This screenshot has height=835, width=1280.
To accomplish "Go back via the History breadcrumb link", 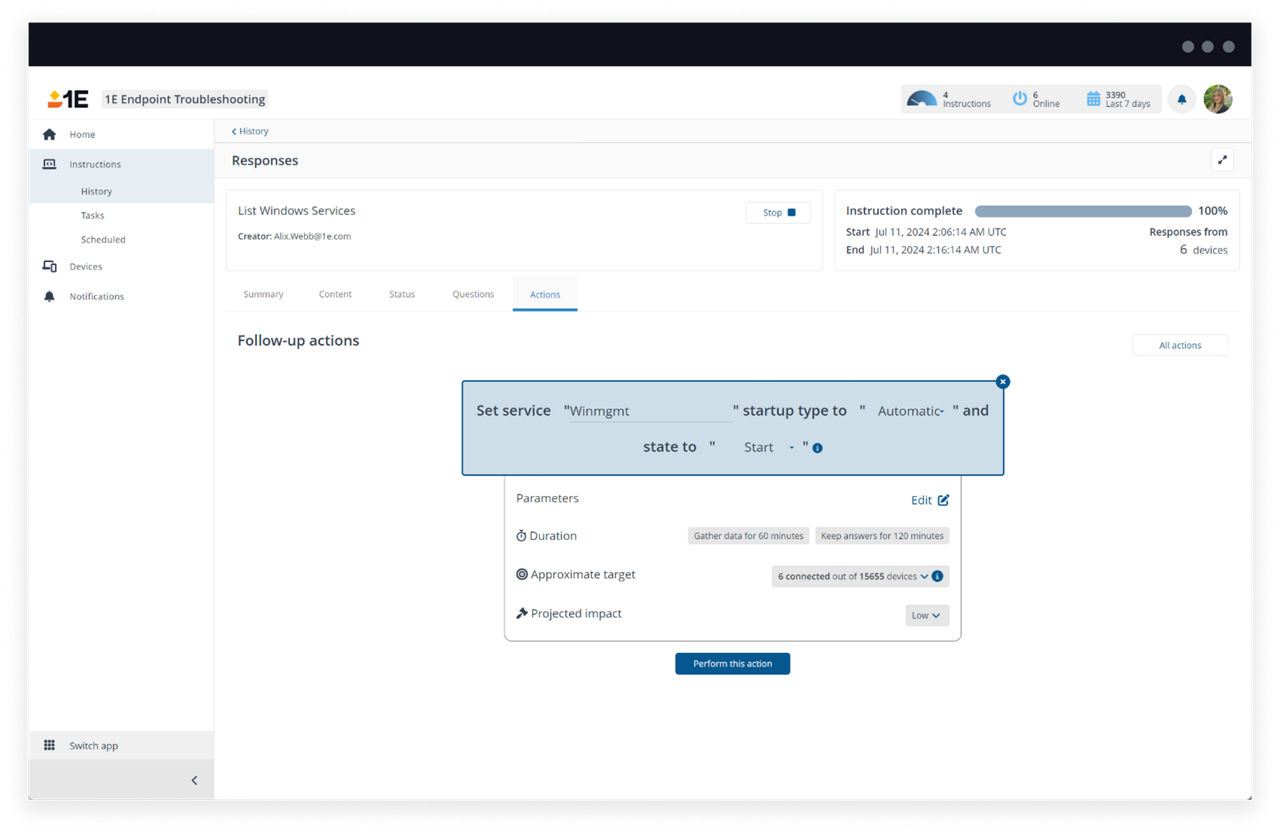I will pos(250,131).
